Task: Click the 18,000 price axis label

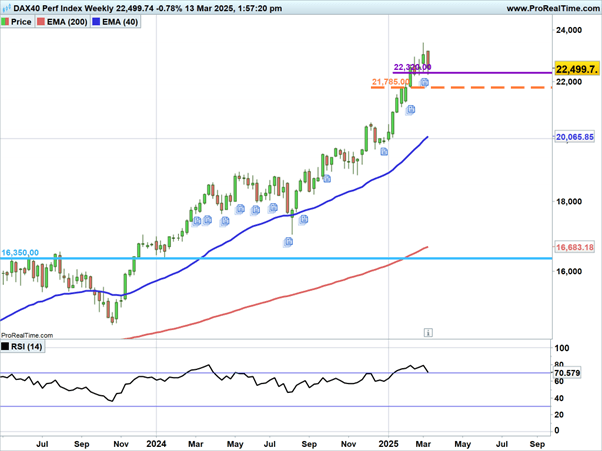Action: click(569, 201)
